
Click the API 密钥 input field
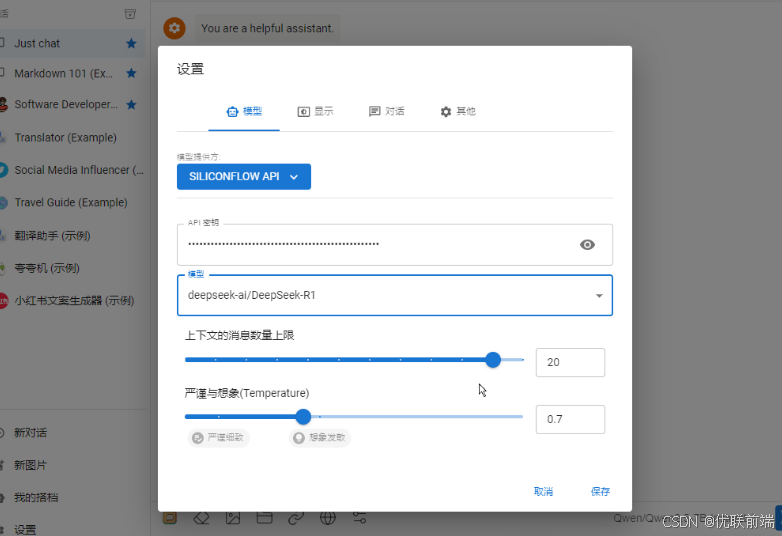pos(394,245)
